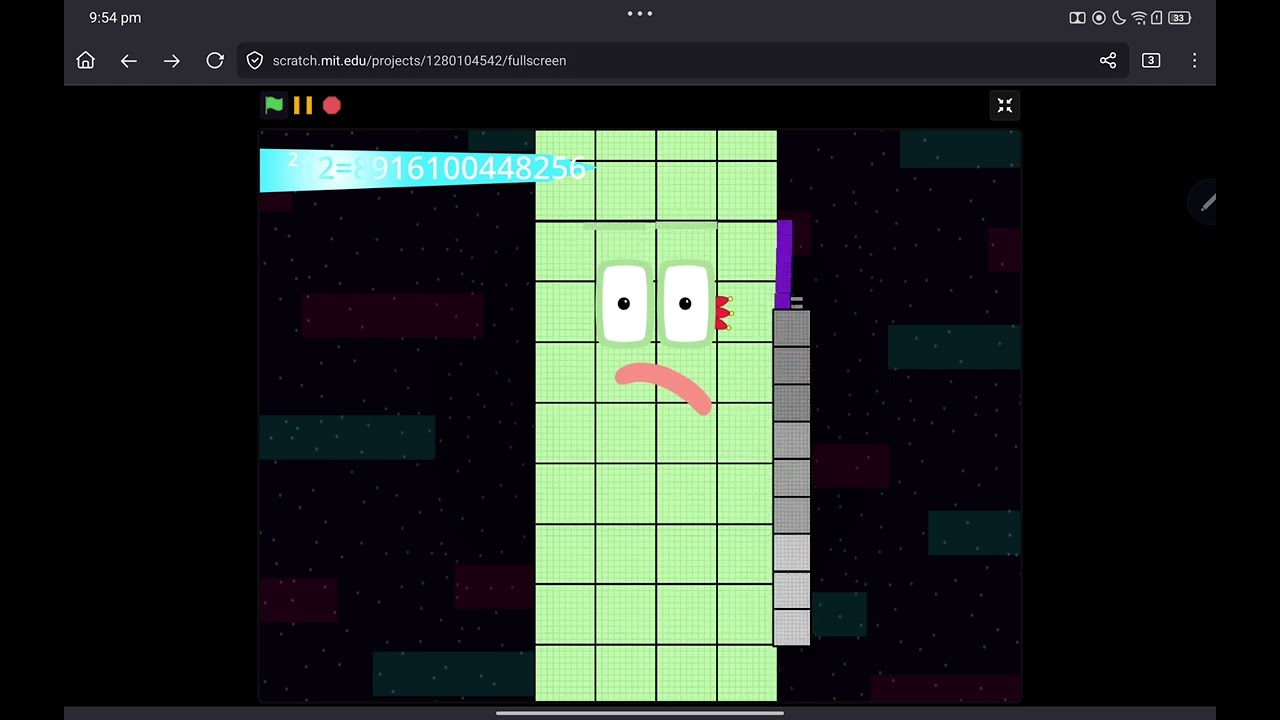The width and height of the screenshot is (1280, 720).
Task: Tap the three dots at screen top
Action: (640, 14)
